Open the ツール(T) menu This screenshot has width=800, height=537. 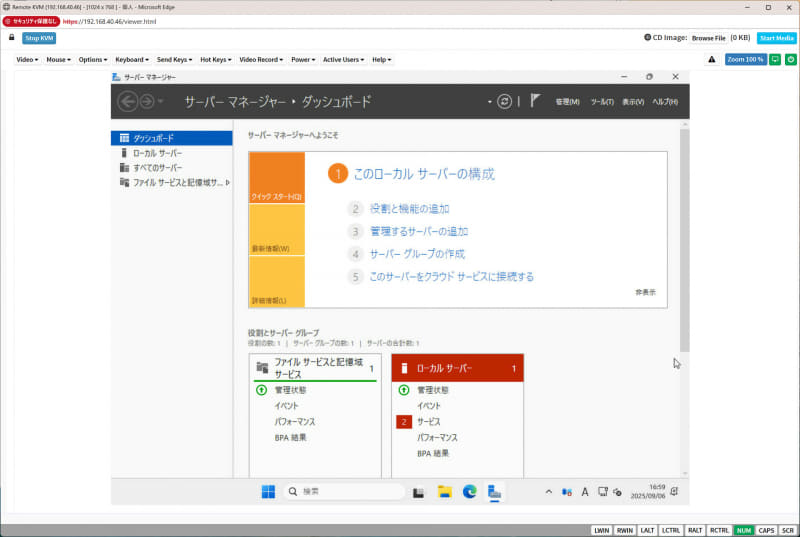tap(602, 102)
